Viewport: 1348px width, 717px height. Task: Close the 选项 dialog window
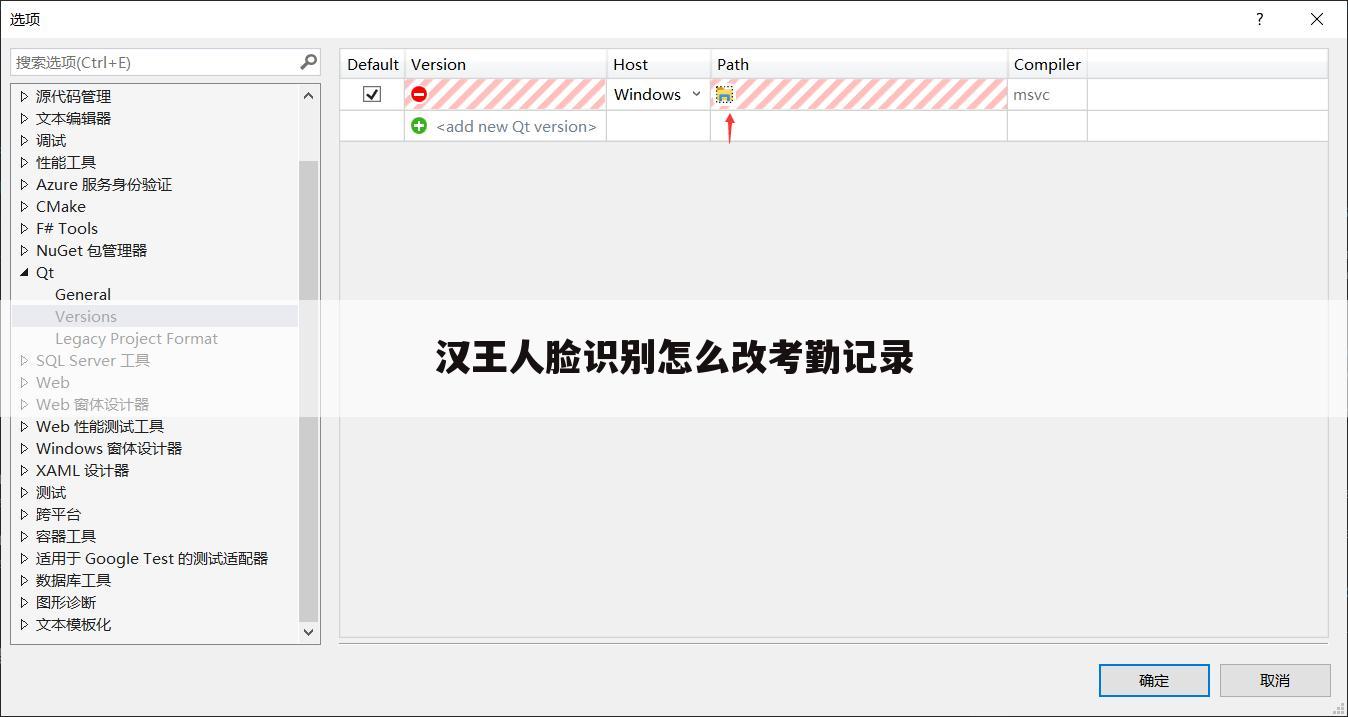click(x=1316, y=19)
